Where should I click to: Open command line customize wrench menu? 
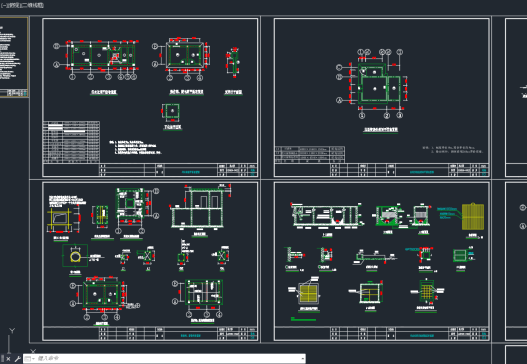pos(18,359)
